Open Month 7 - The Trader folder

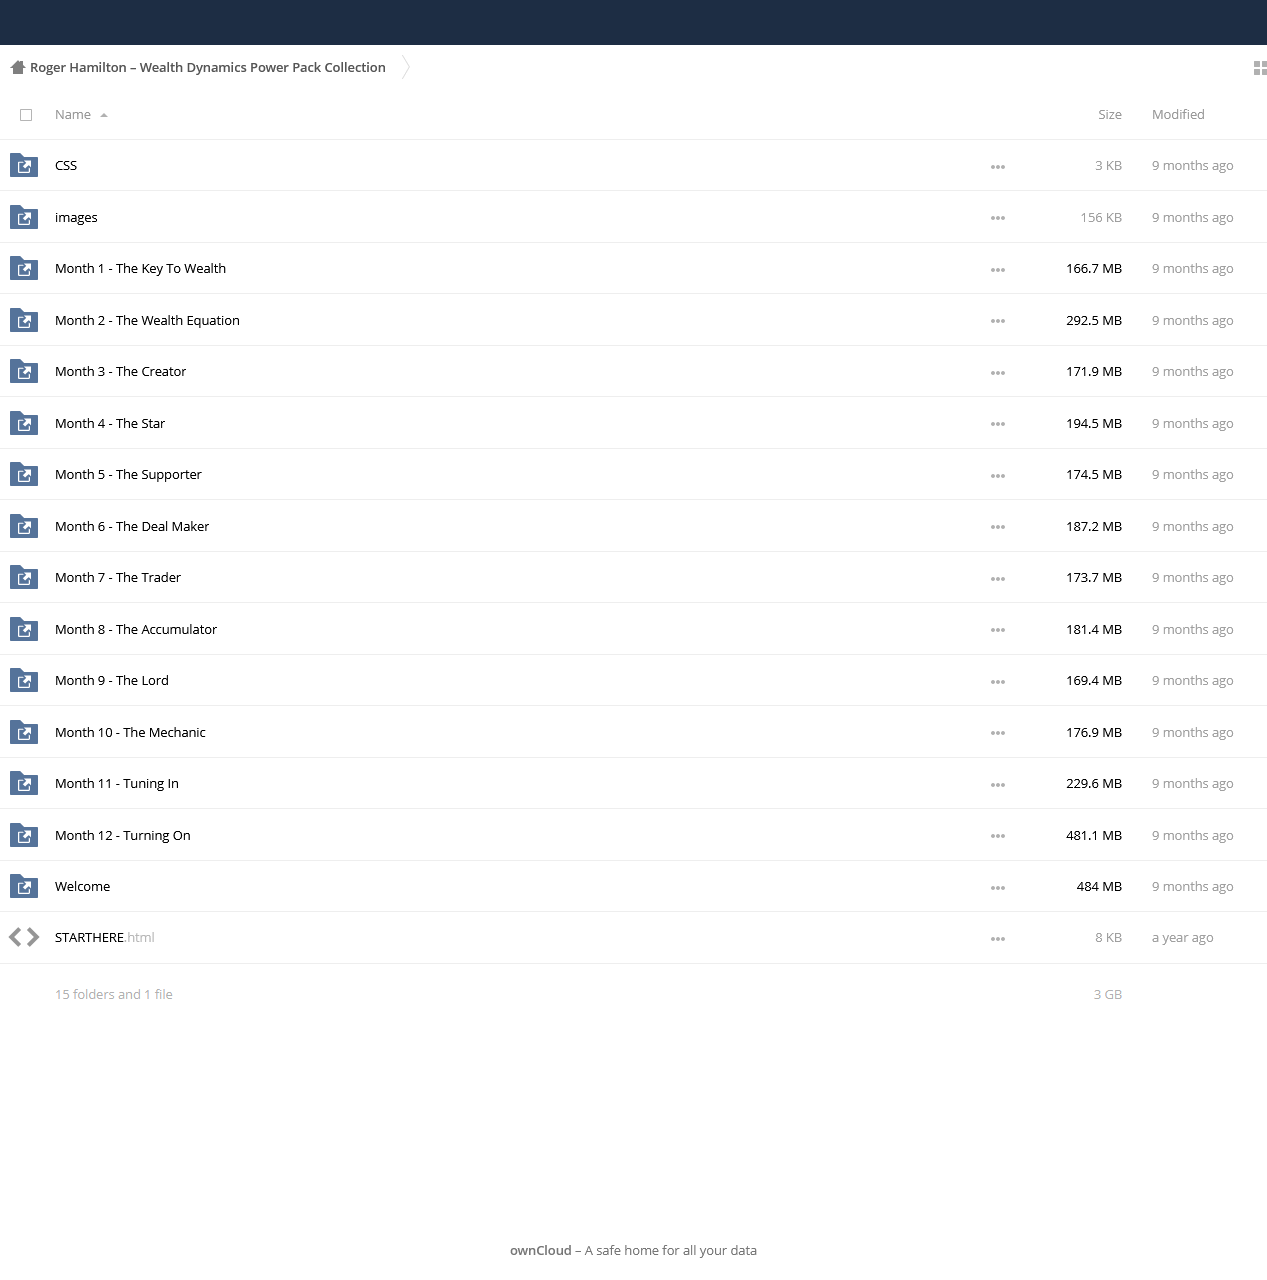(x=118, y=578)
